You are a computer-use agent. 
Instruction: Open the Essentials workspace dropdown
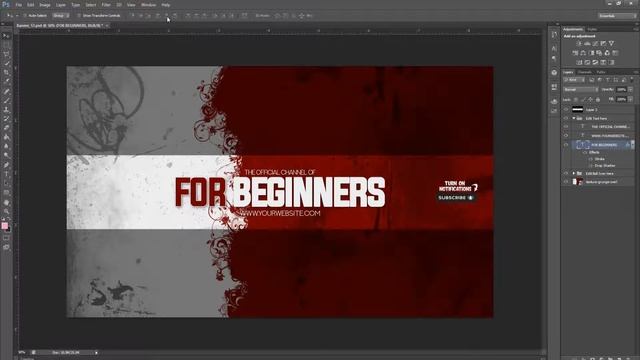pos(617,16)
